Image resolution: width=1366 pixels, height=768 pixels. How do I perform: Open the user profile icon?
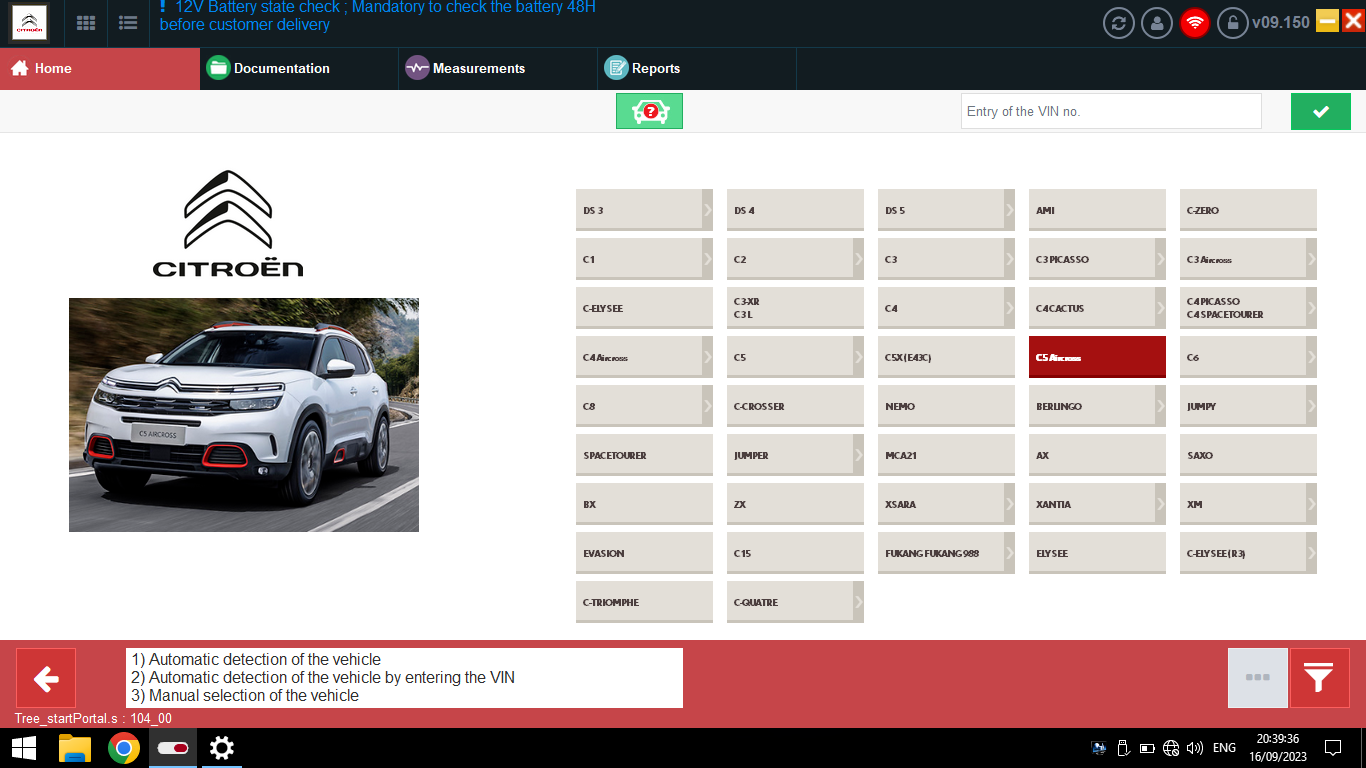click(1157, 22)
